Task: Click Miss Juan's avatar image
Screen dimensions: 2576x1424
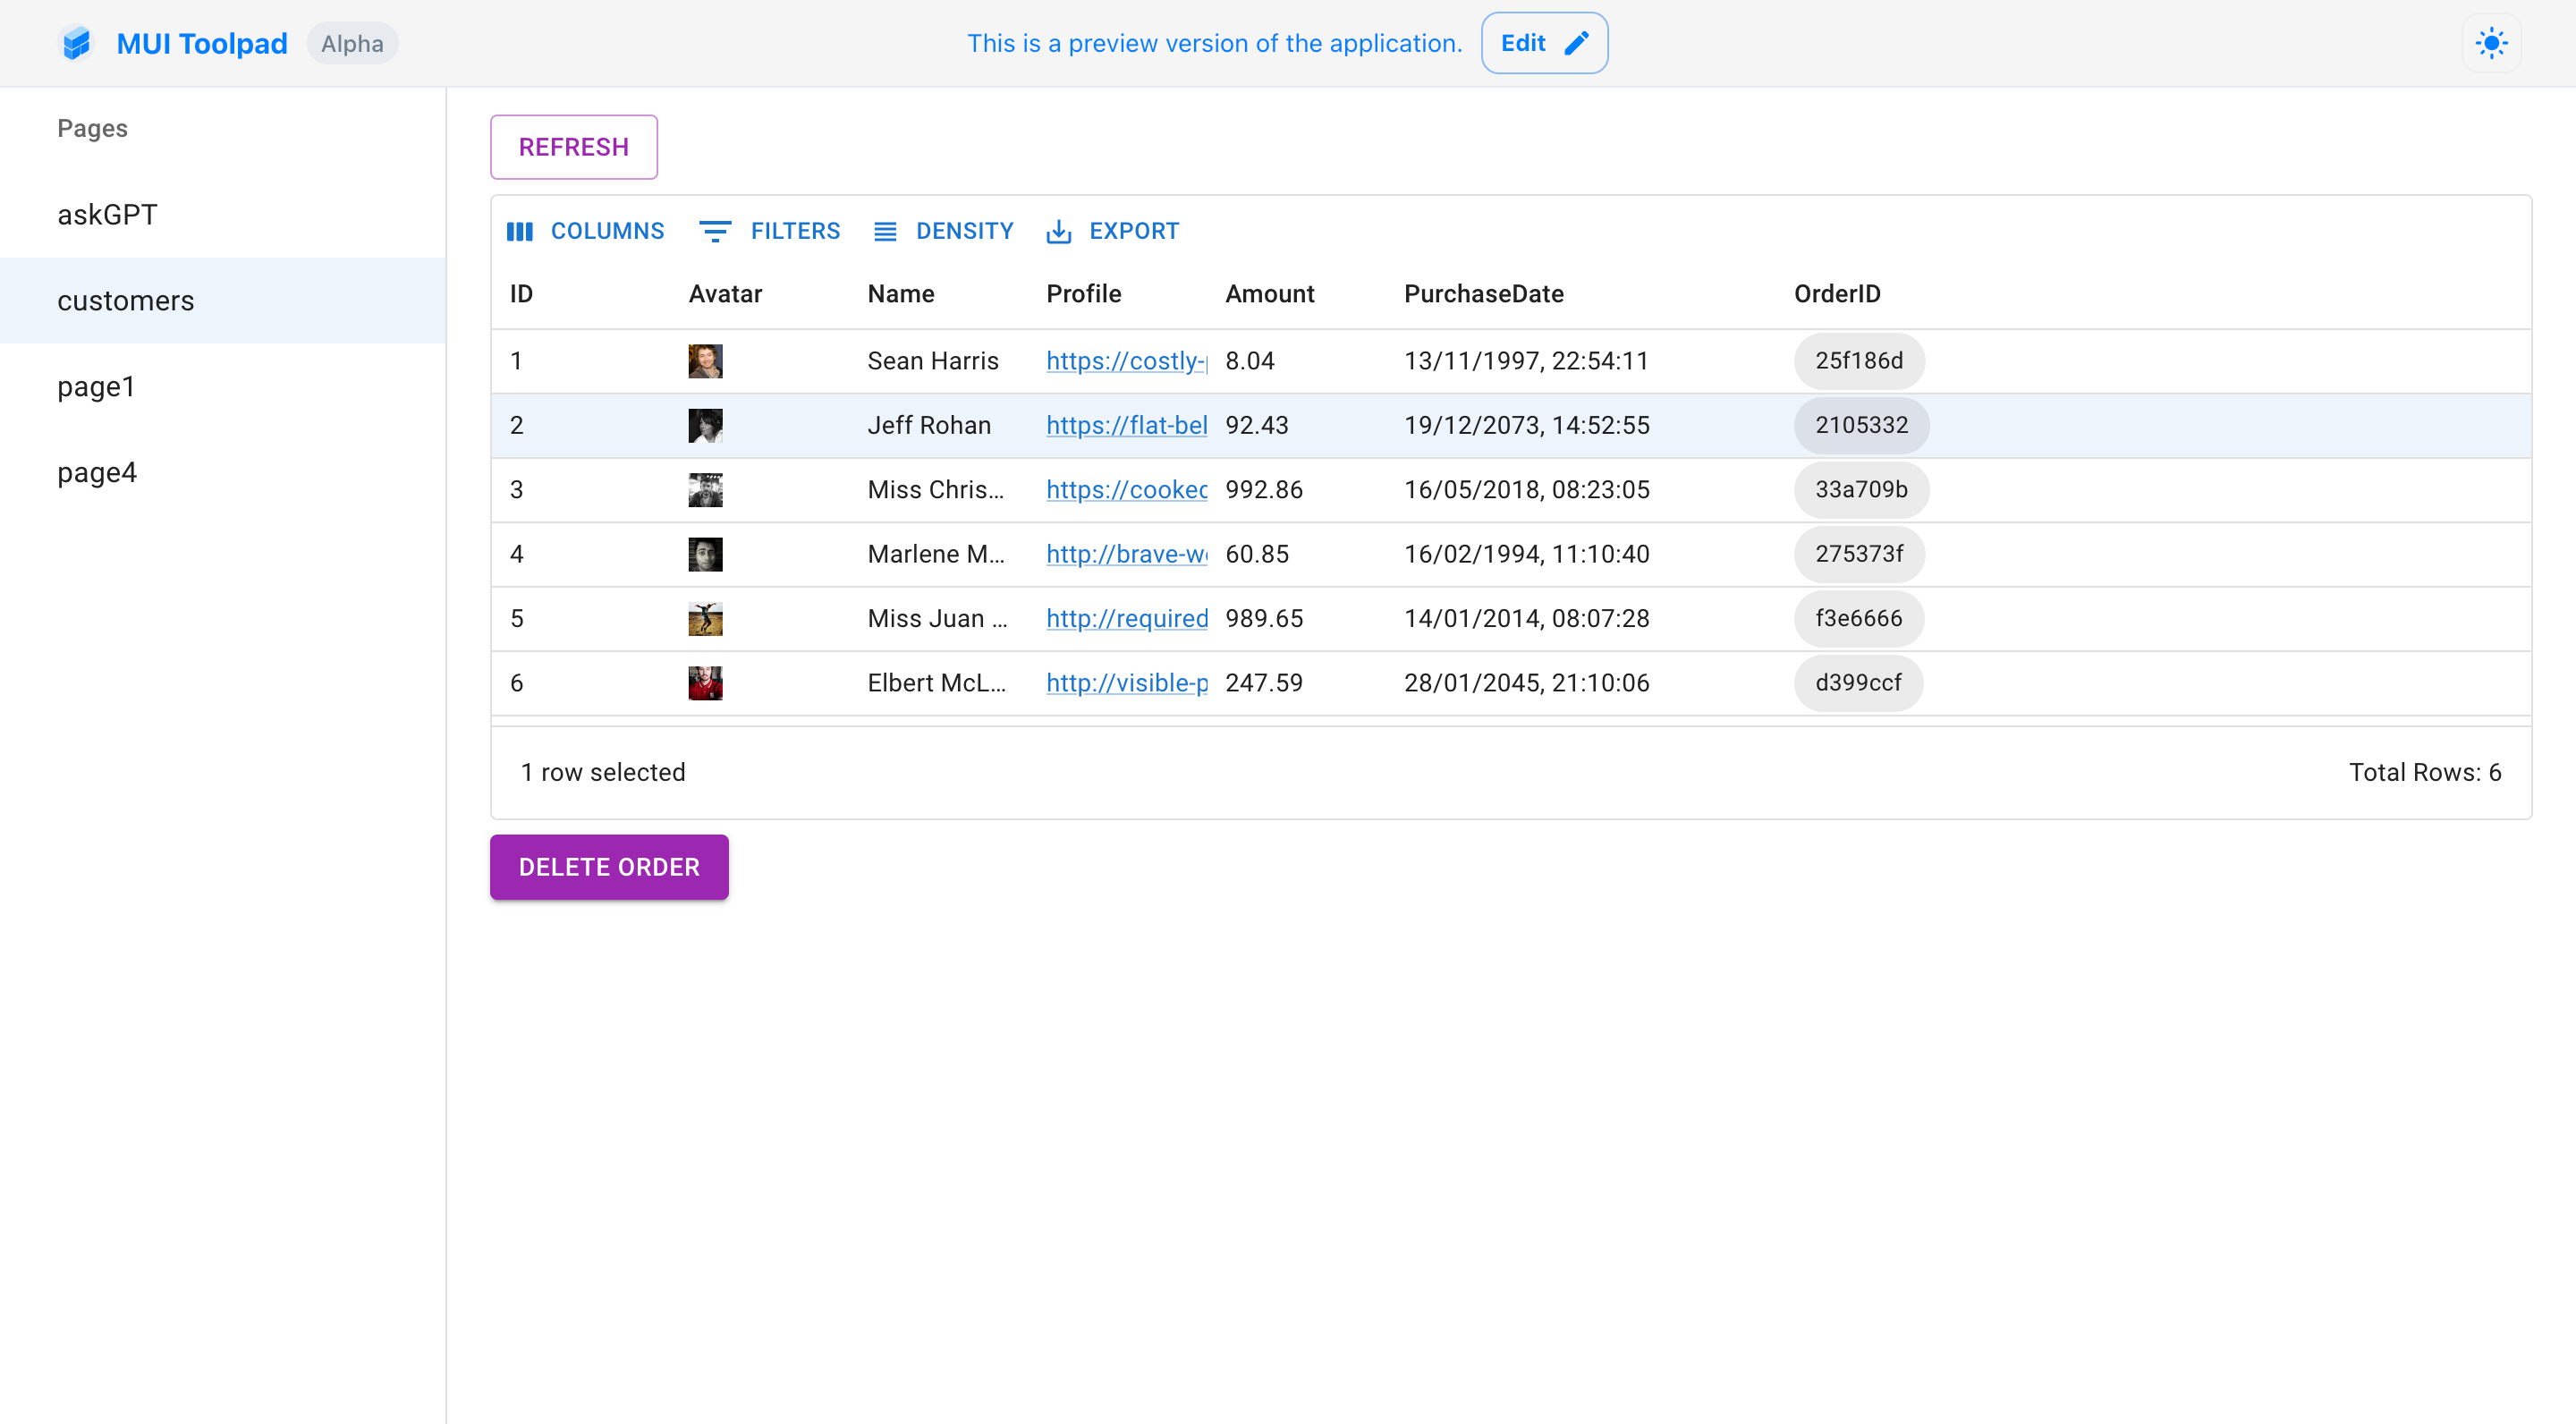Action: (705, 619)
